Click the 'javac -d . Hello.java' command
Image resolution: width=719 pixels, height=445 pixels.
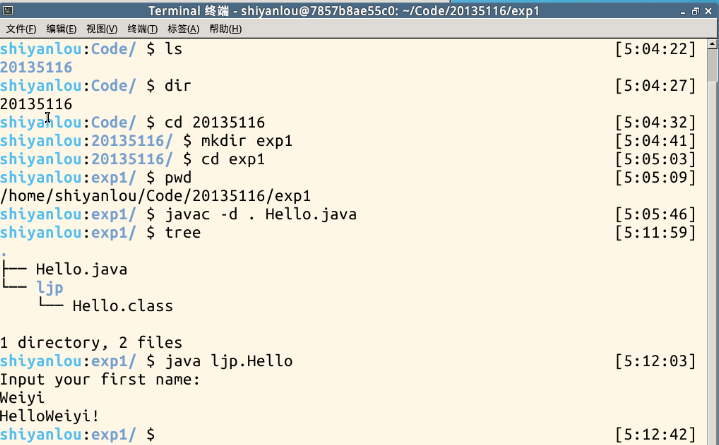[260, 214]
